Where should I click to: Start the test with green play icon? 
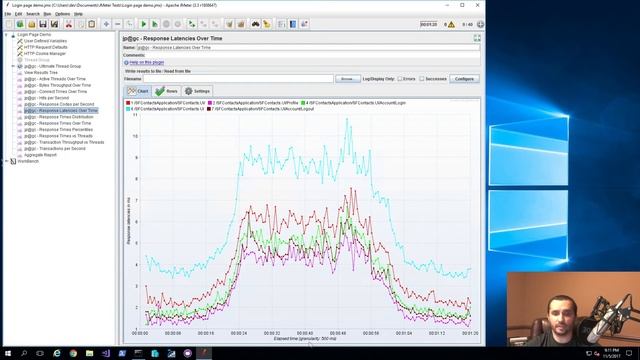[x=143, y=24]
